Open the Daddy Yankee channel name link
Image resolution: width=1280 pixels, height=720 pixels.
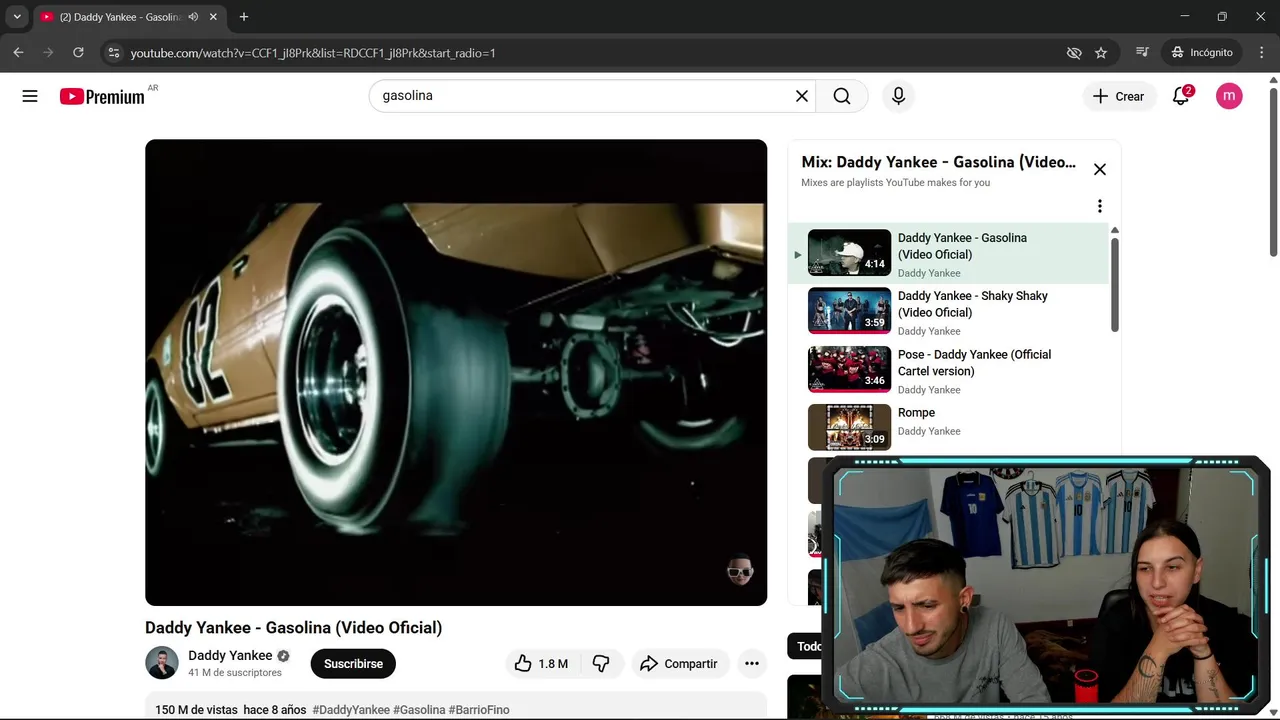pyautogui.click(x=230, y=656)
